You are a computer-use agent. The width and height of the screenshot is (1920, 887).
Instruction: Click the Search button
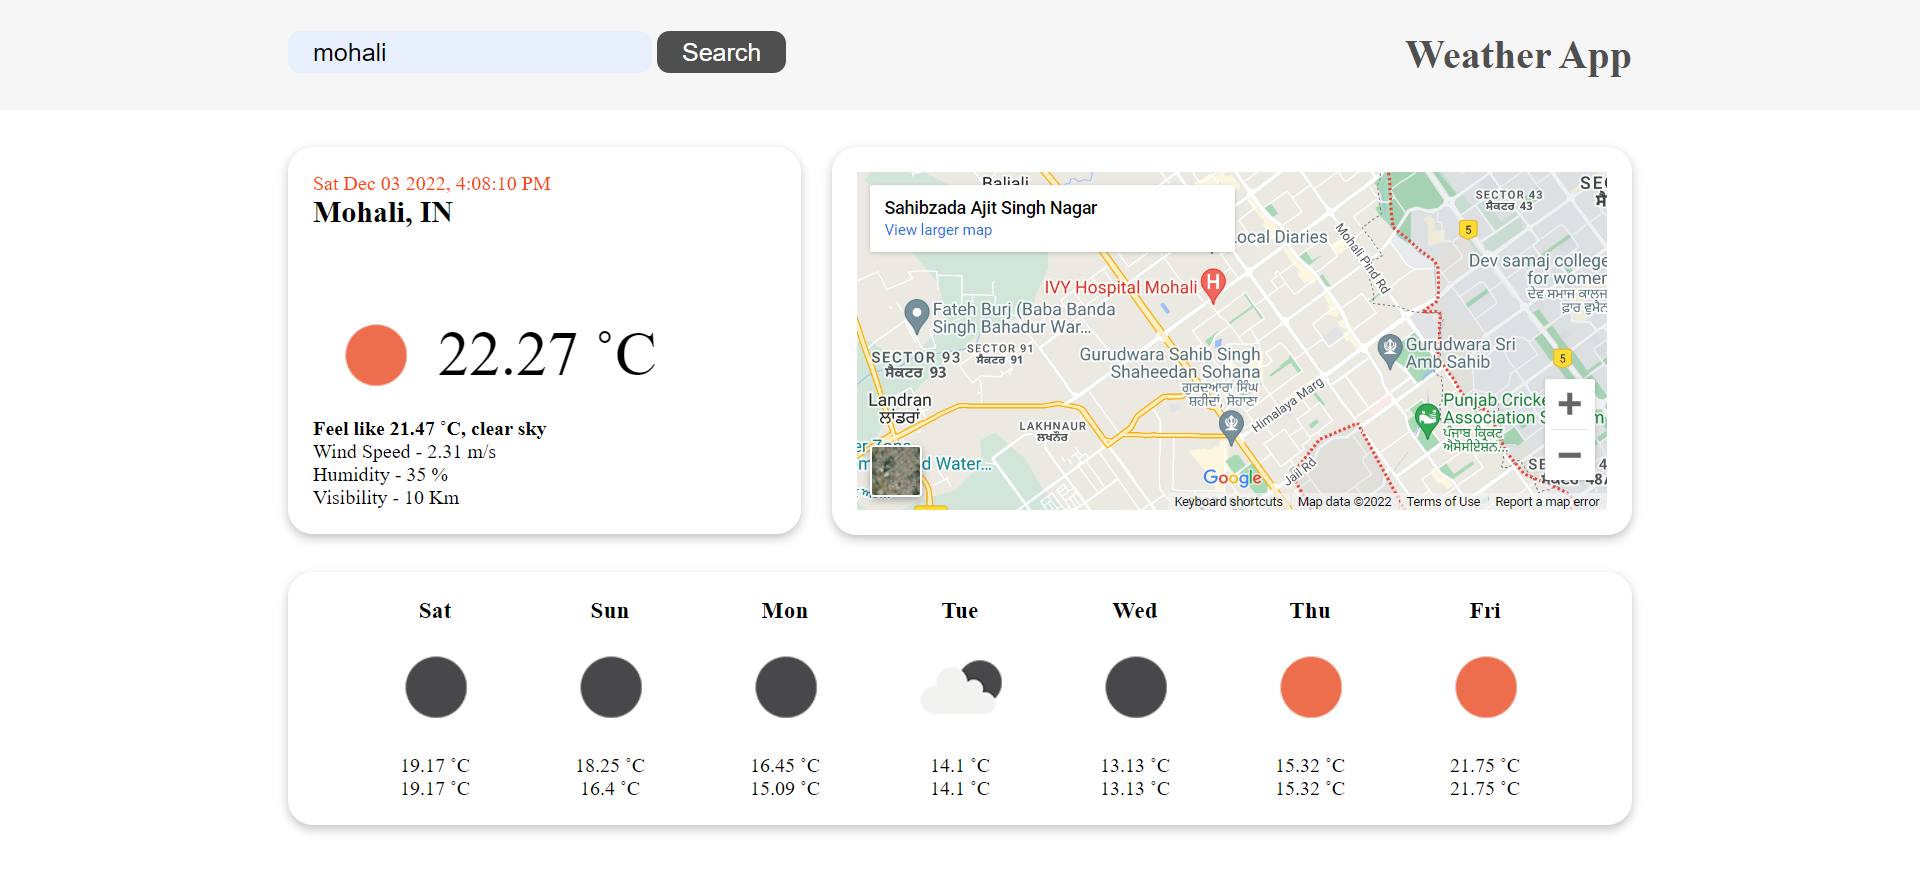(x=720, y=52)
